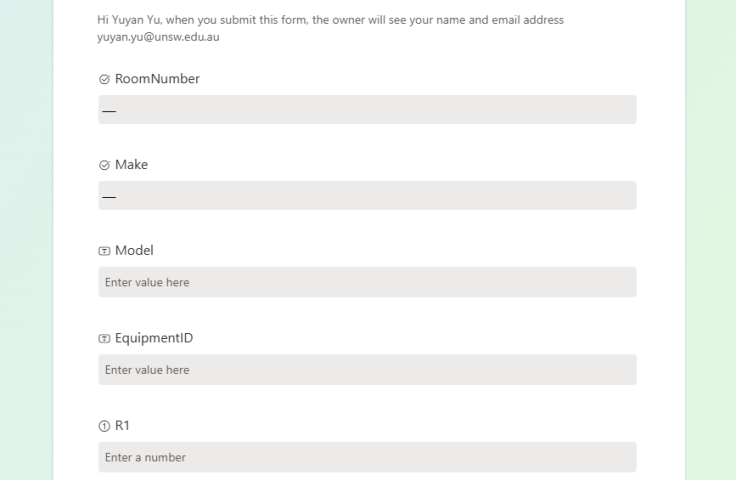
Task: Open the RoomNumber choice dropdown
Action: click(x=367, y=110)
